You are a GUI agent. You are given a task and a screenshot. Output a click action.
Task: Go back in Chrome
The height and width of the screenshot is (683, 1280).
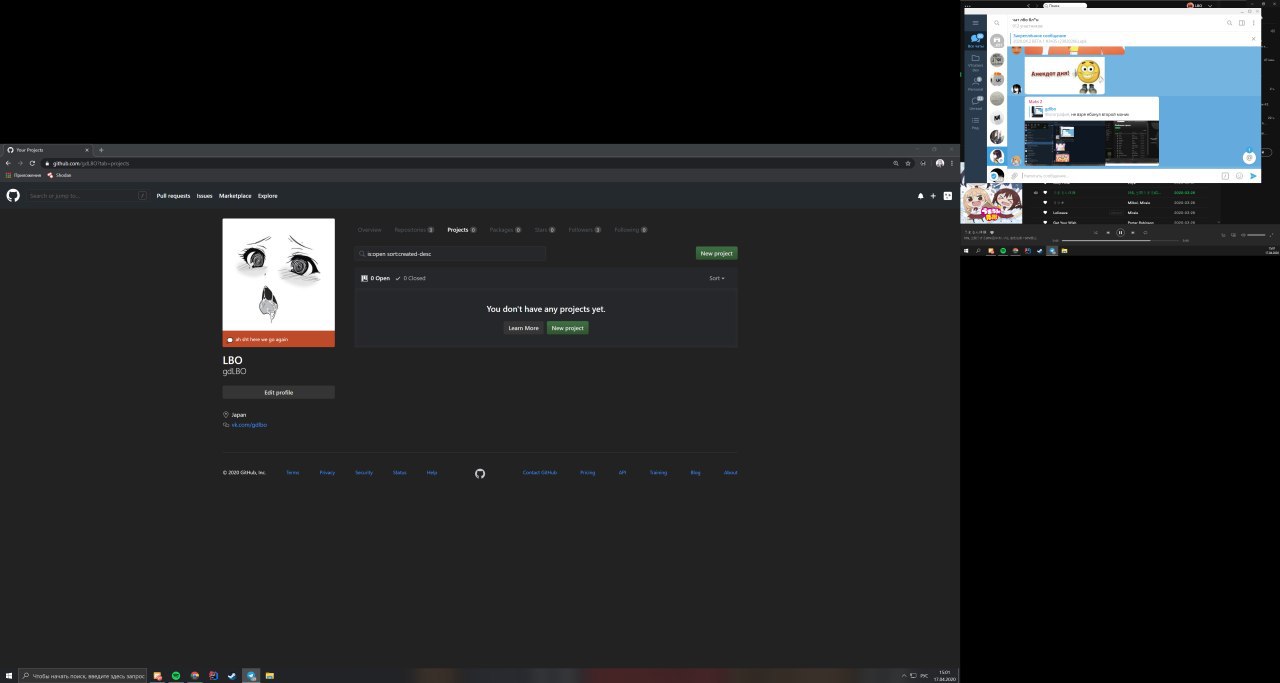tap(9, 163)
